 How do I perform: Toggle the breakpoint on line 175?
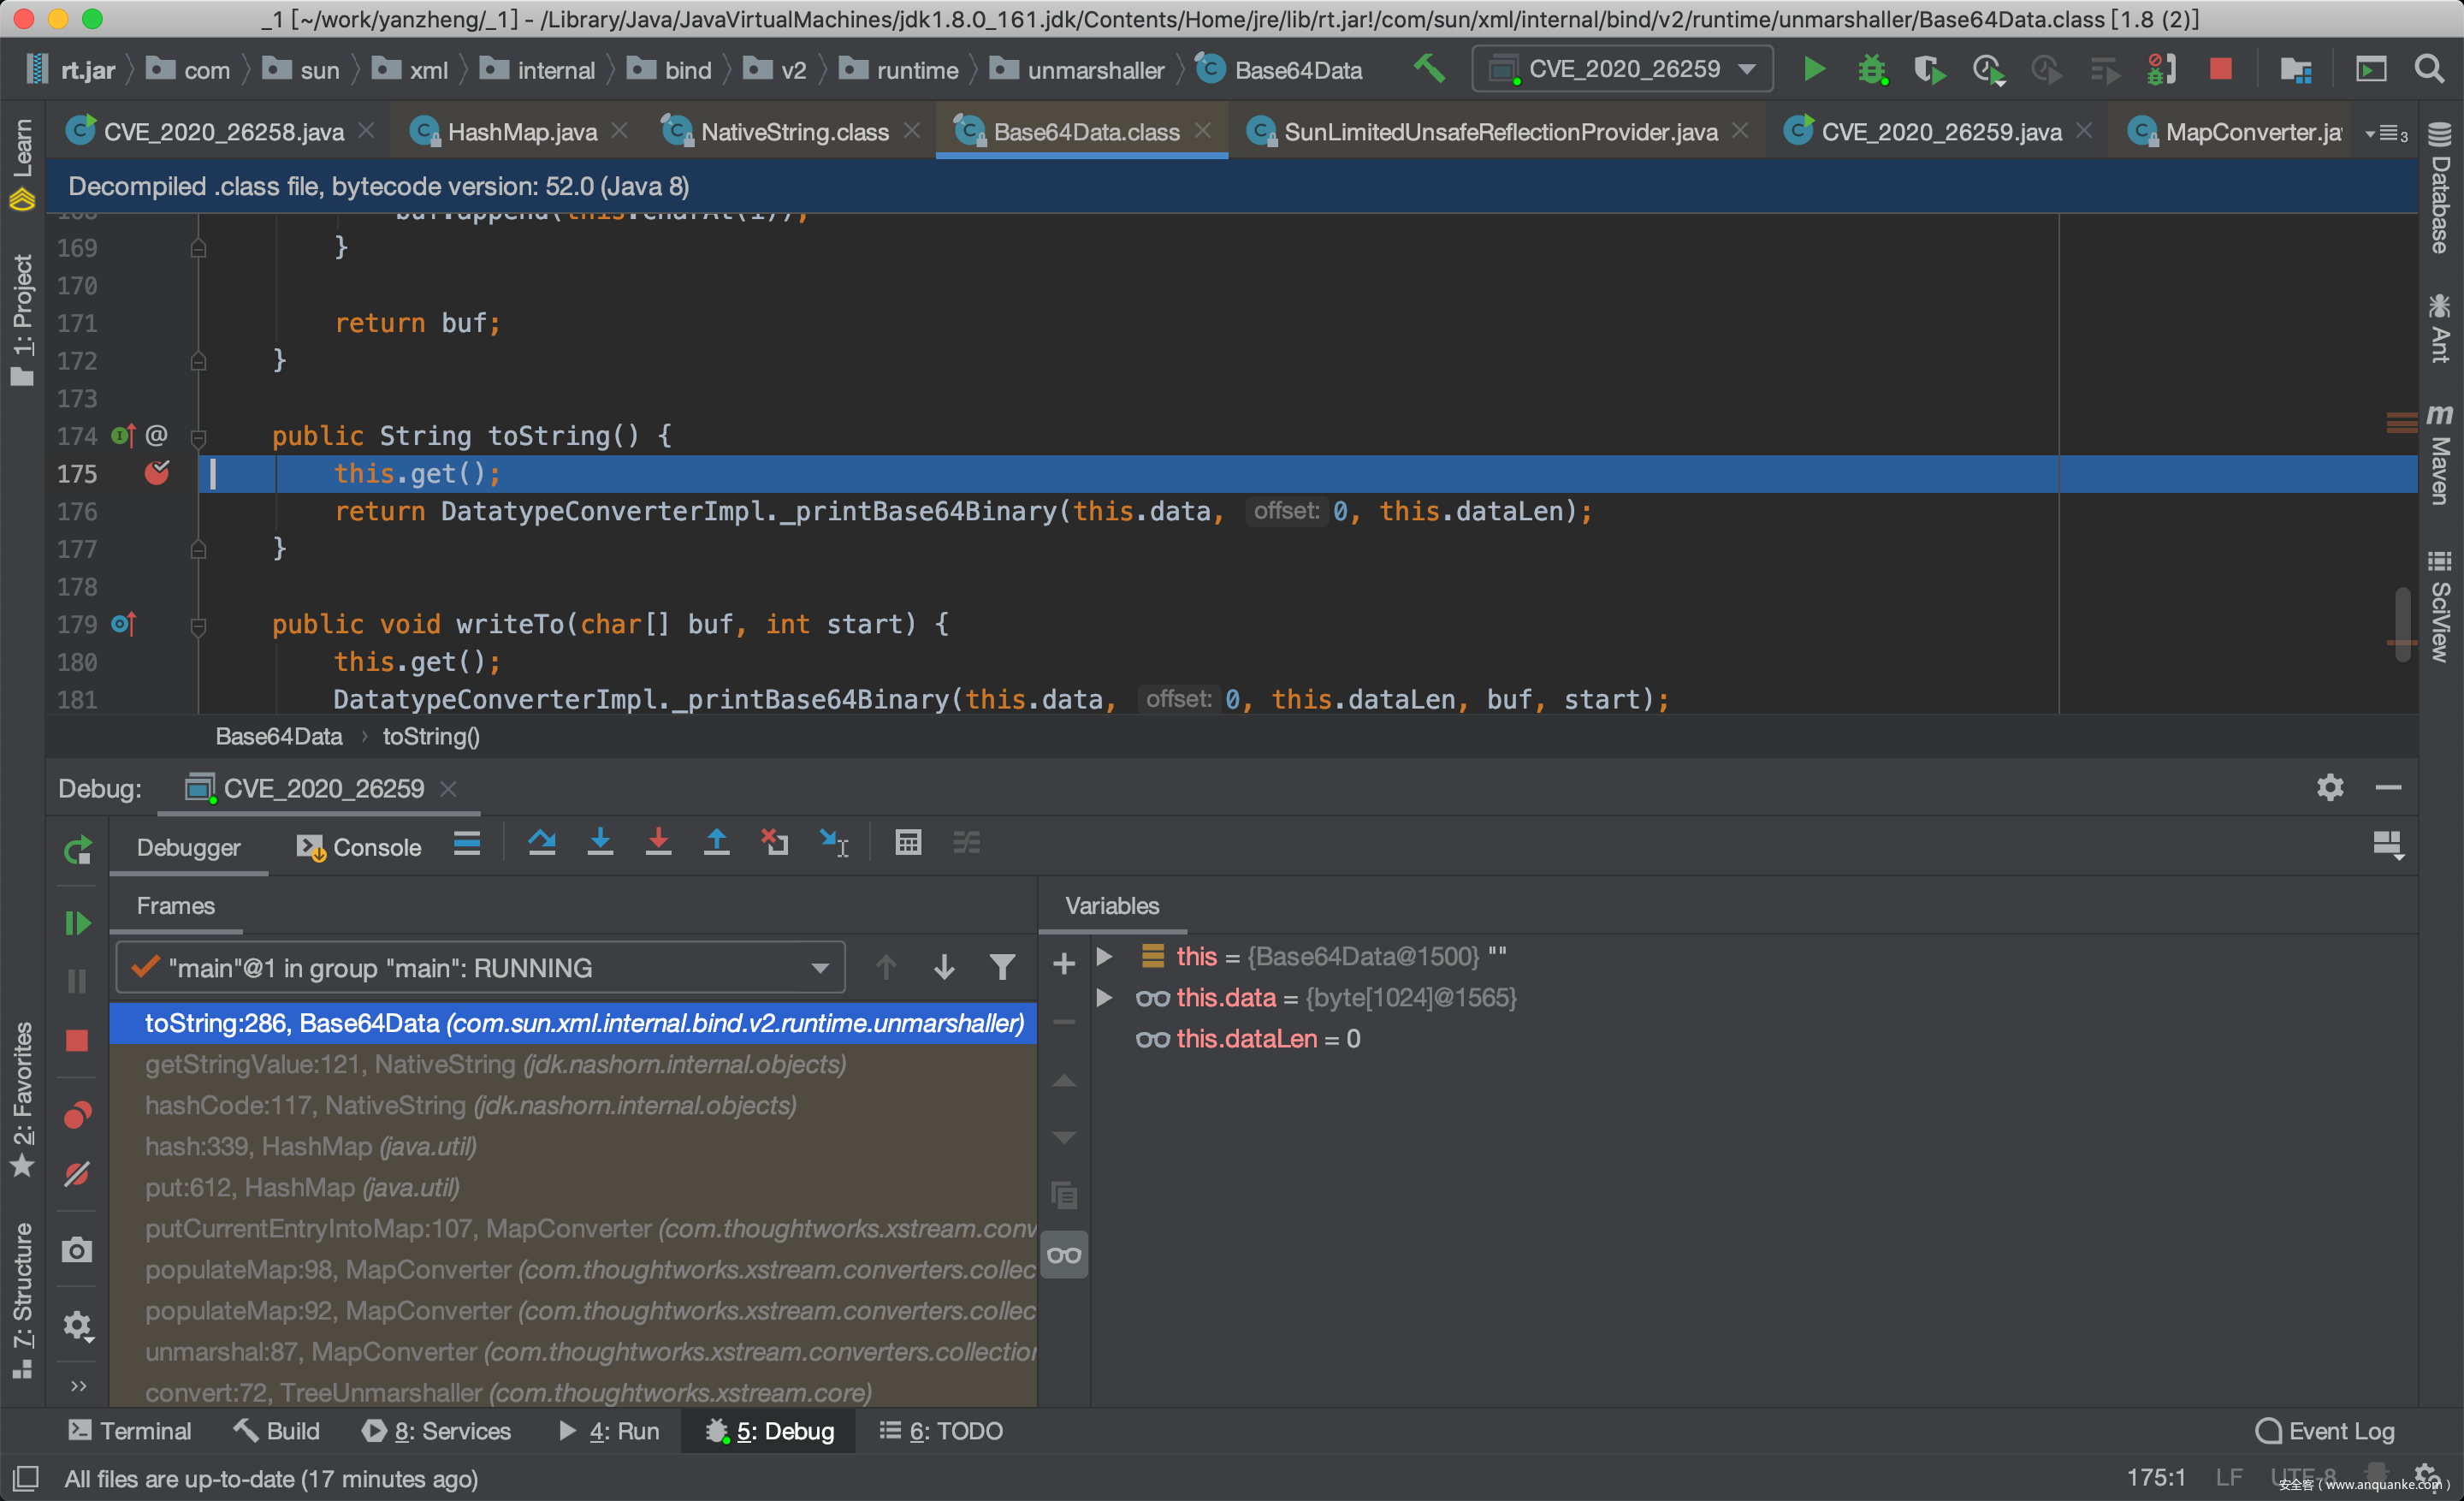tap(157, 473)
